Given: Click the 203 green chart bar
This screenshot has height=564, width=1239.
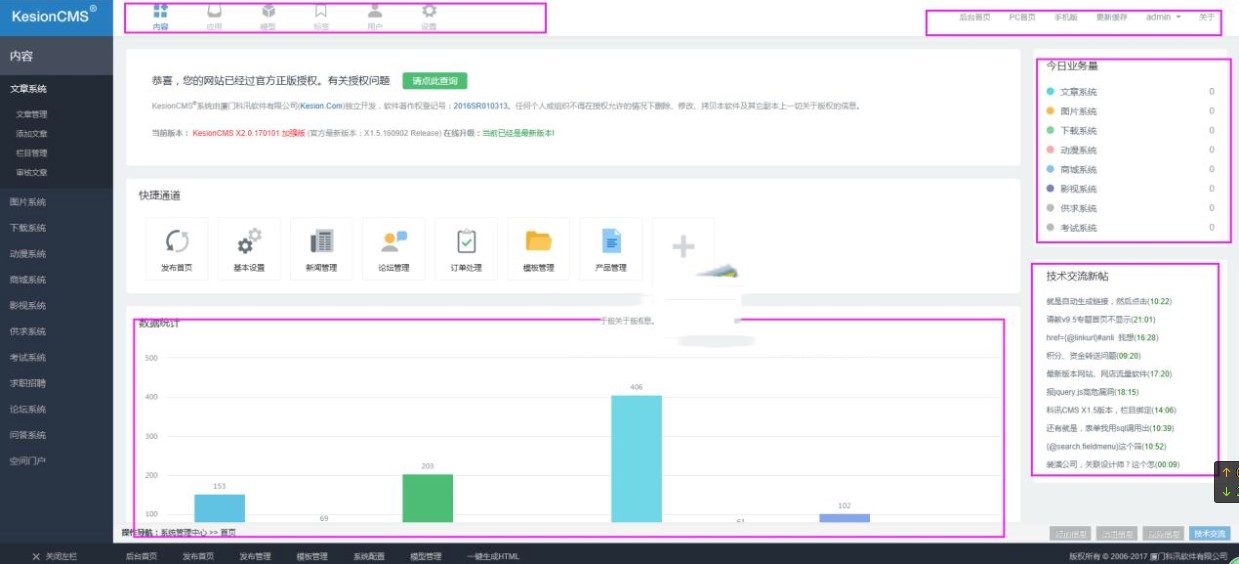Looking at the screenshot, I should tap(428, 497).
